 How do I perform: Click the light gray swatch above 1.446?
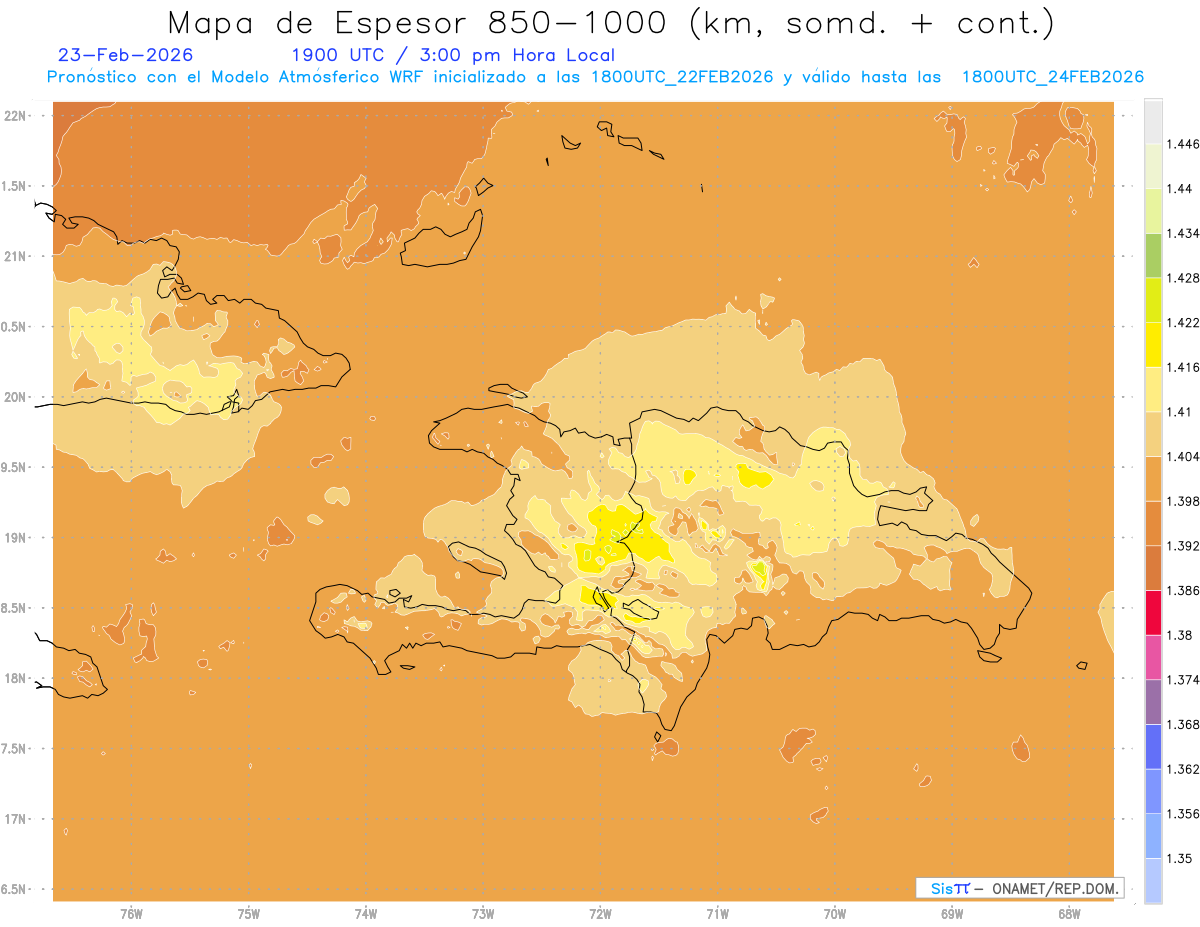click(1153, 121)
